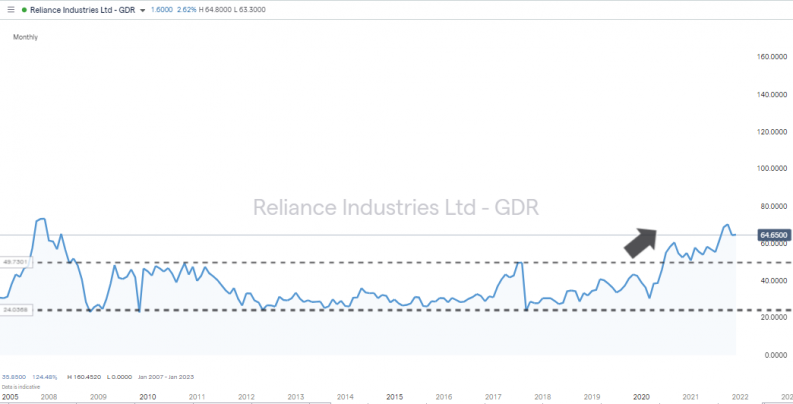793x404 pixels.
Task: Select the 64.6500 current price tag
Action: click(774, 235)
